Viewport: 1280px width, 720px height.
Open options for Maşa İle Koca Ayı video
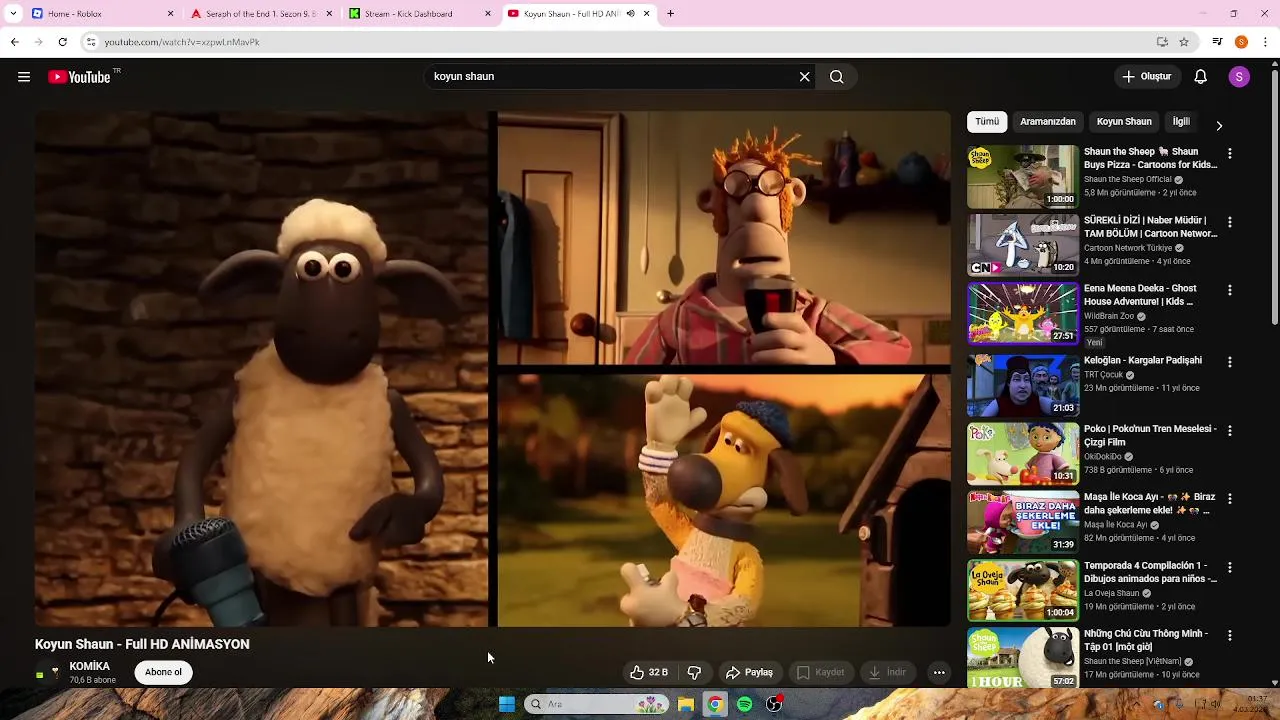[x=1230, y=498]
